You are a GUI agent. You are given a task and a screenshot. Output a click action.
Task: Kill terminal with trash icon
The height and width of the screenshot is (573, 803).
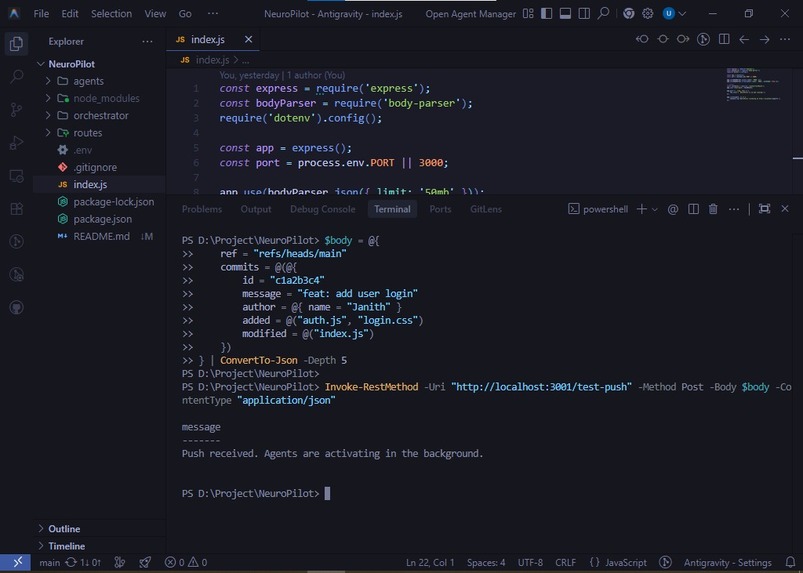pyautogui.click(x=713, y=209)
